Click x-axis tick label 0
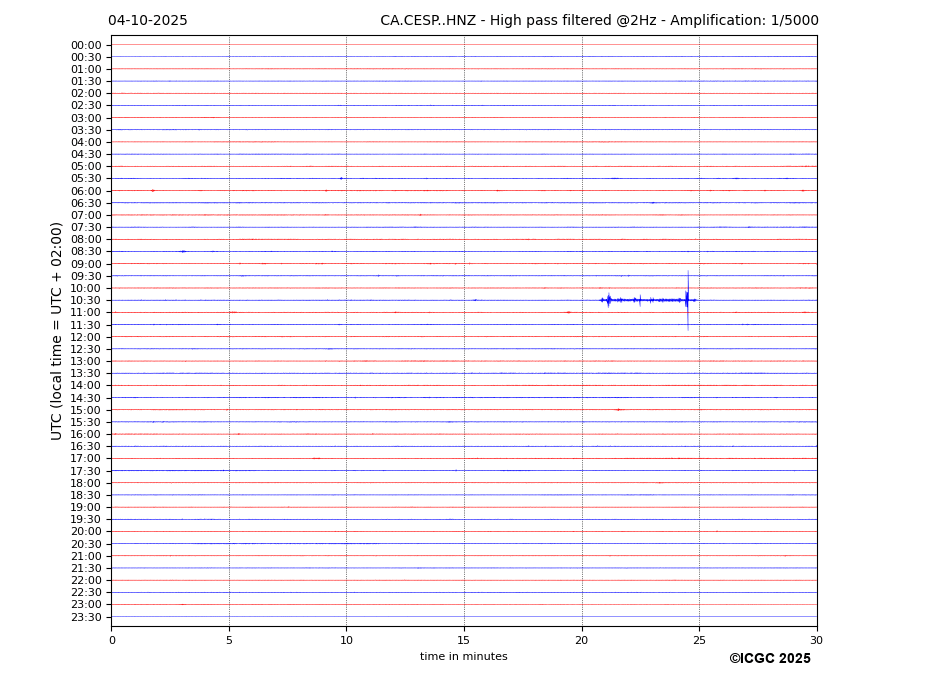The height and width of the screenshot is (696, 927). click(x=112, y=640)
